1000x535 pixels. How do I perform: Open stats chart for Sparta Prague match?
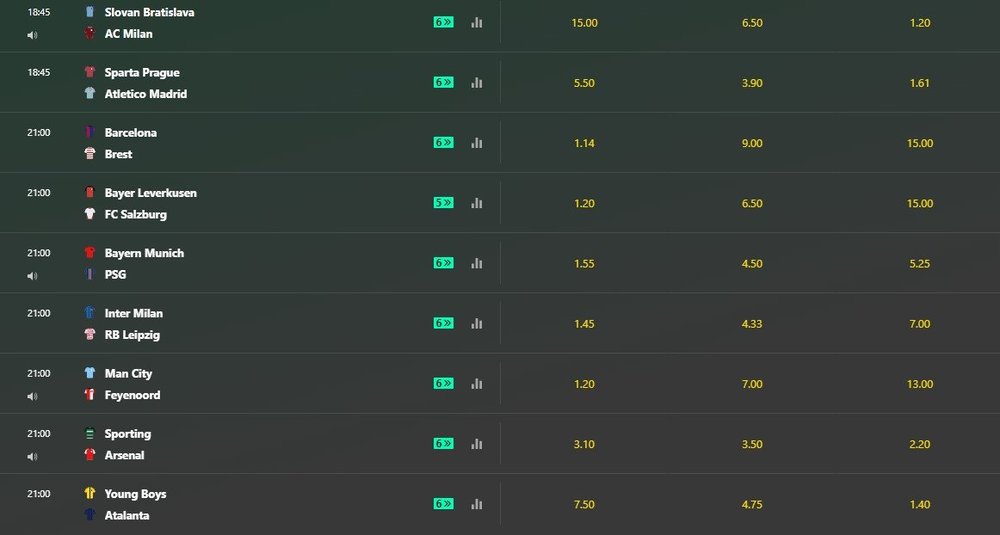click(x=476, y=83)
